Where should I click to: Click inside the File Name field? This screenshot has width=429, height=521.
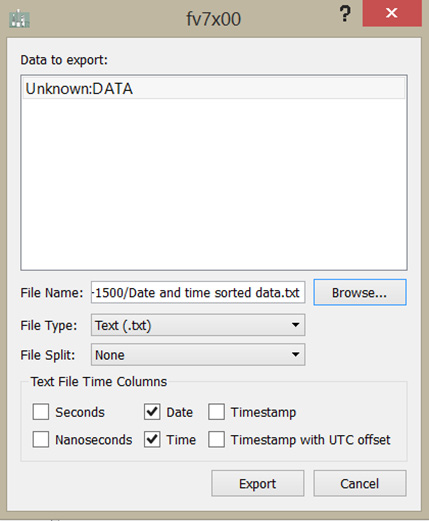coord(198,293)
